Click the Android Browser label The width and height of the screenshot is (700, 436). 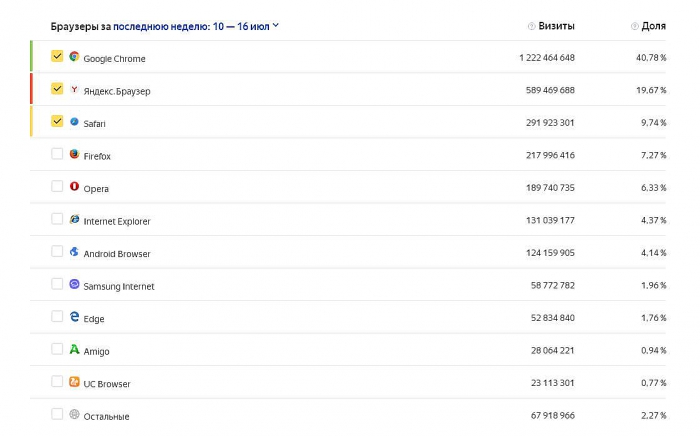pos(117,254)
